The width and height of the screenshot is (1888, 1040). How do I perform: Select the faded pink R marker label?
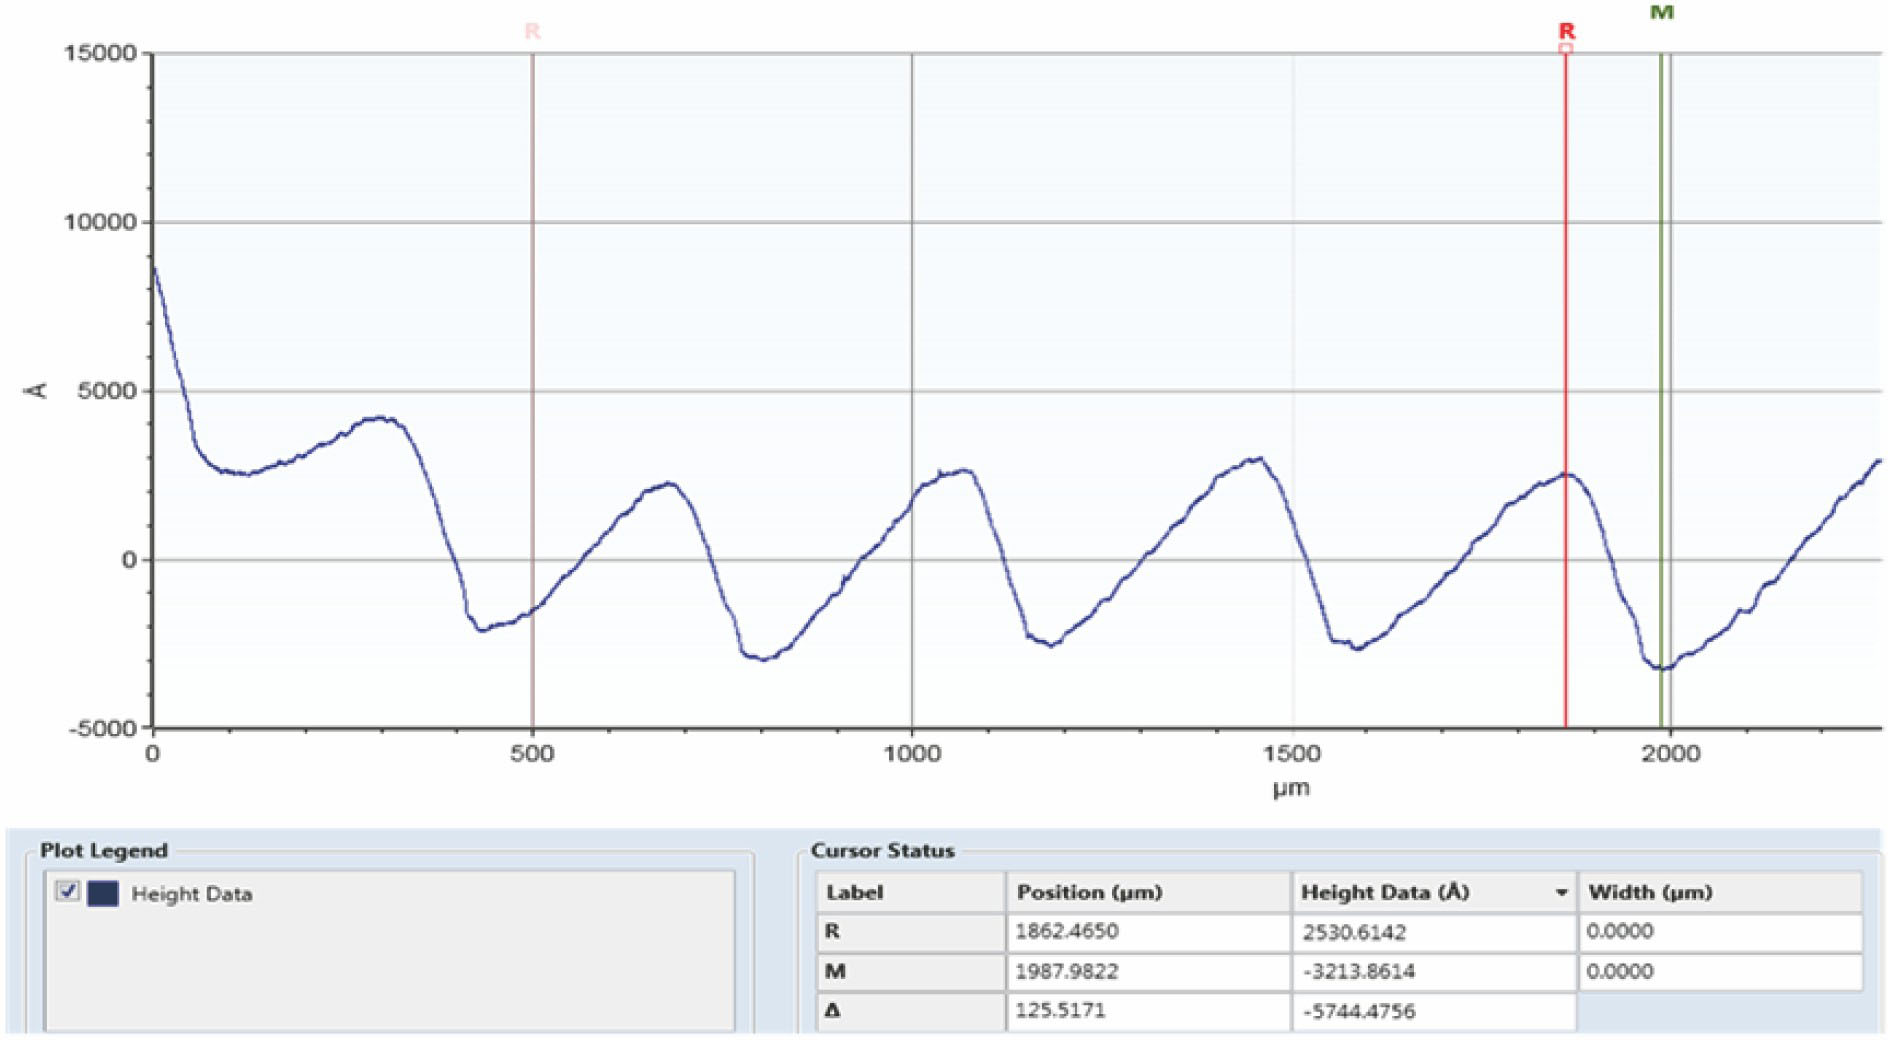(x=532, y=32)
